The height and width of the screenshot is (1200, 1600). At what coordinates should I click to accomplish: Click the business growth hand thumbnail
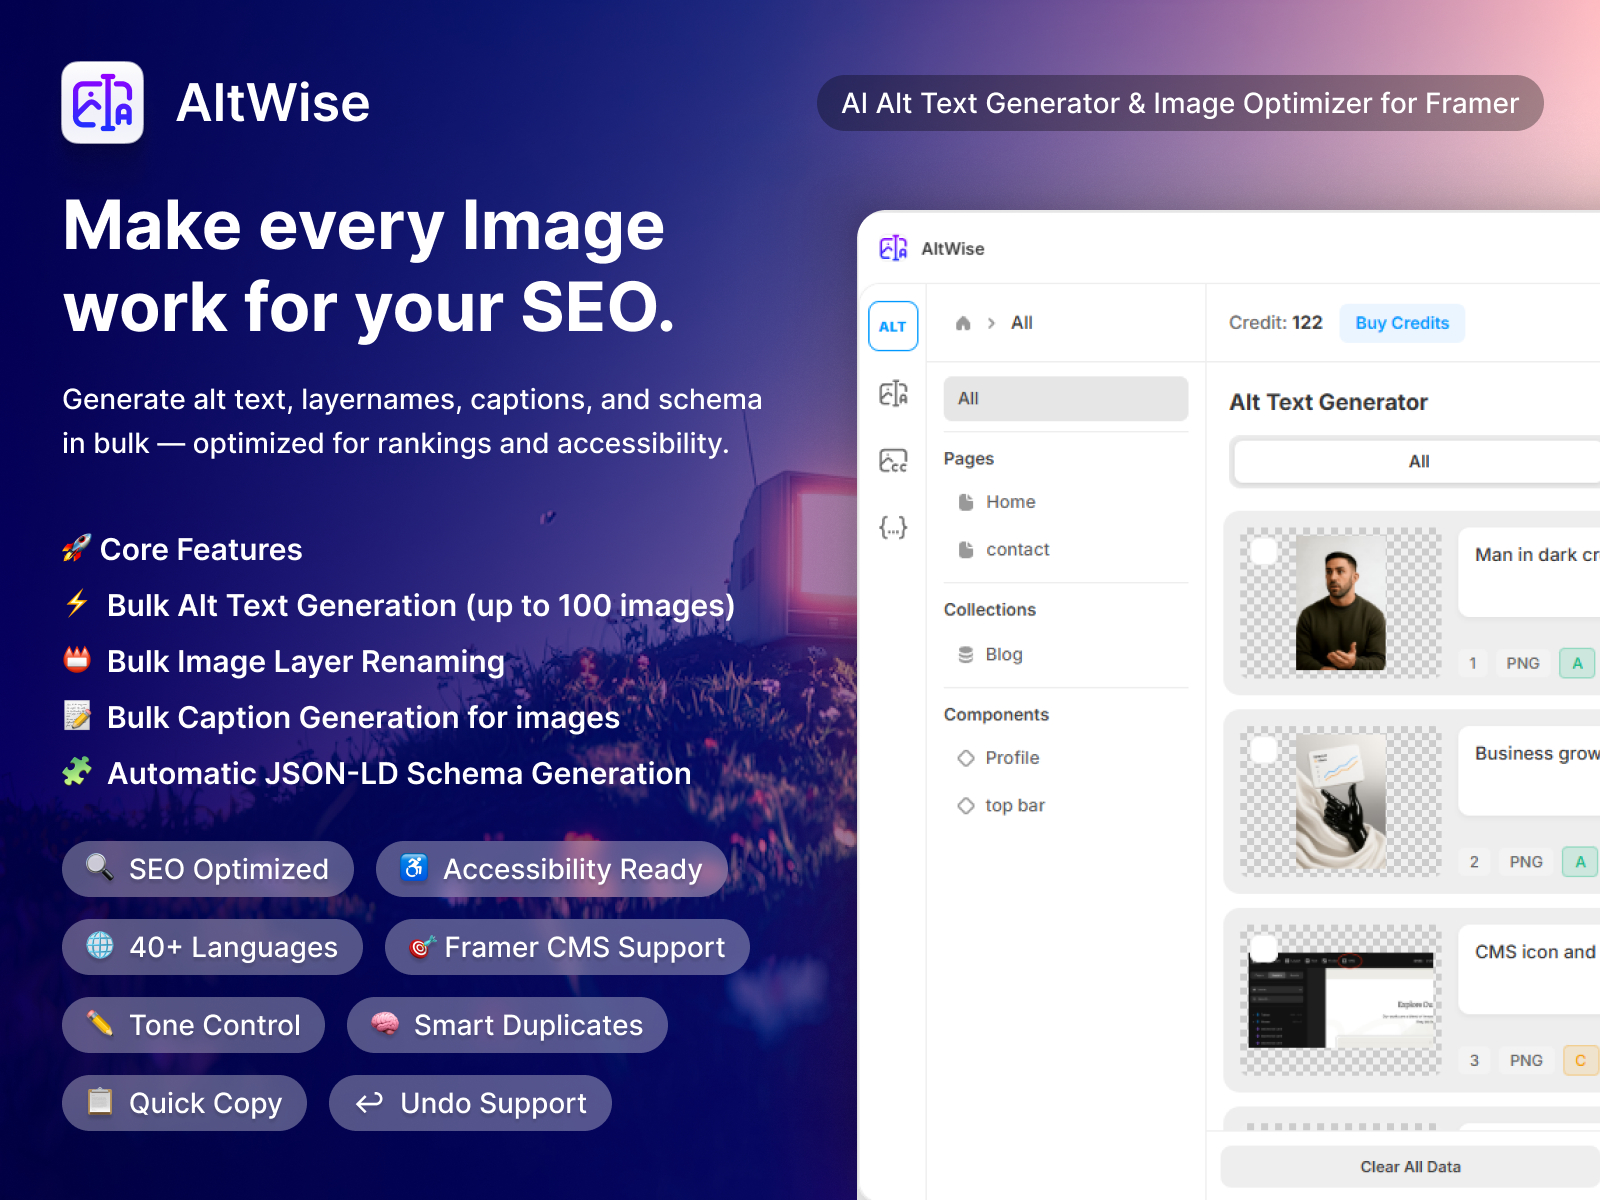(1341, 802)
